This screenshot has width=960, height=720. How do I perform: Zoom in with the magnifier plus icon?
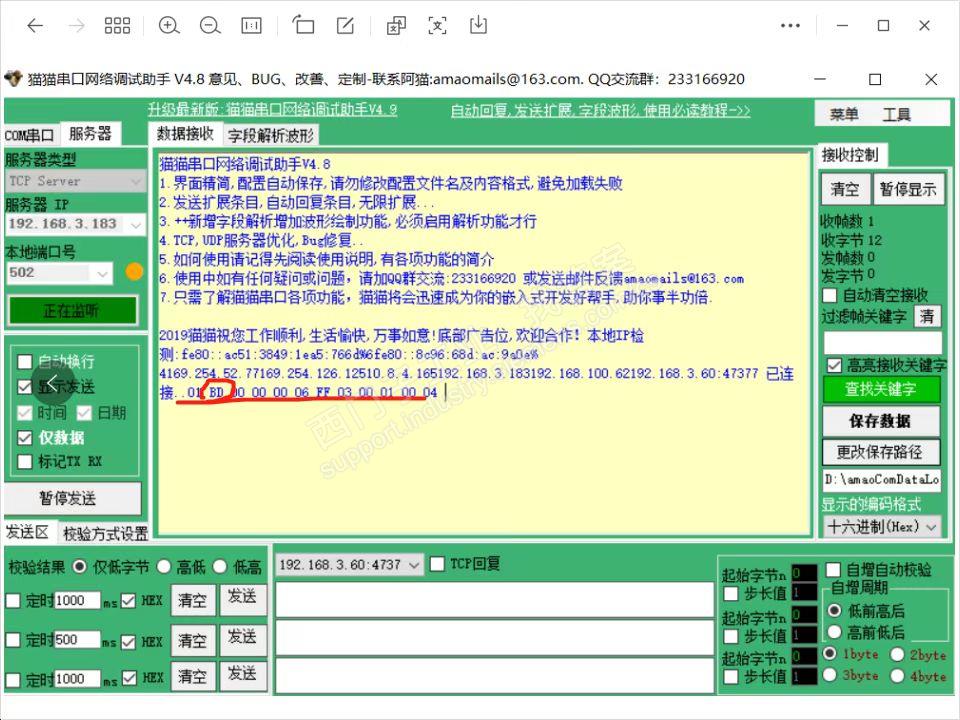click(x=168, y=26)
